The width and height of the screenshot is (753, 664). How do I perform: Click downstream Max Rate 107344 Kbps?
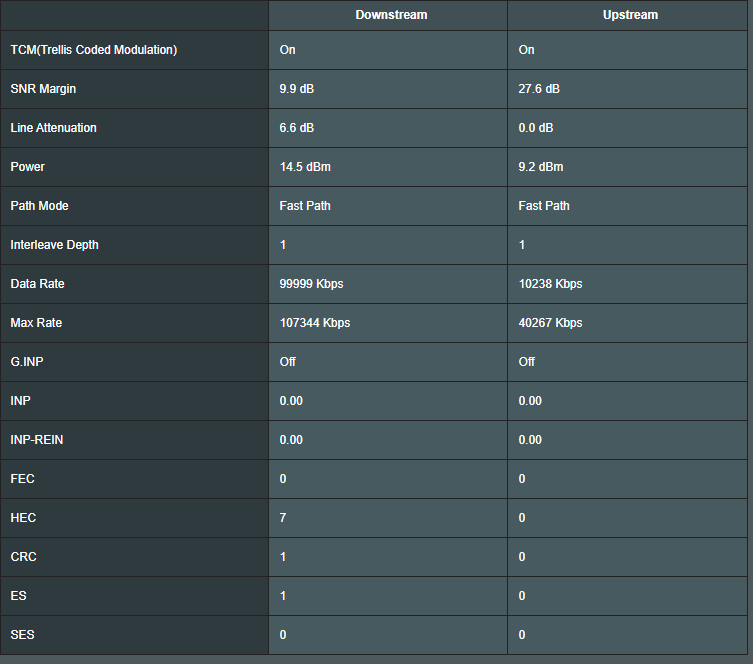point(315,323)
